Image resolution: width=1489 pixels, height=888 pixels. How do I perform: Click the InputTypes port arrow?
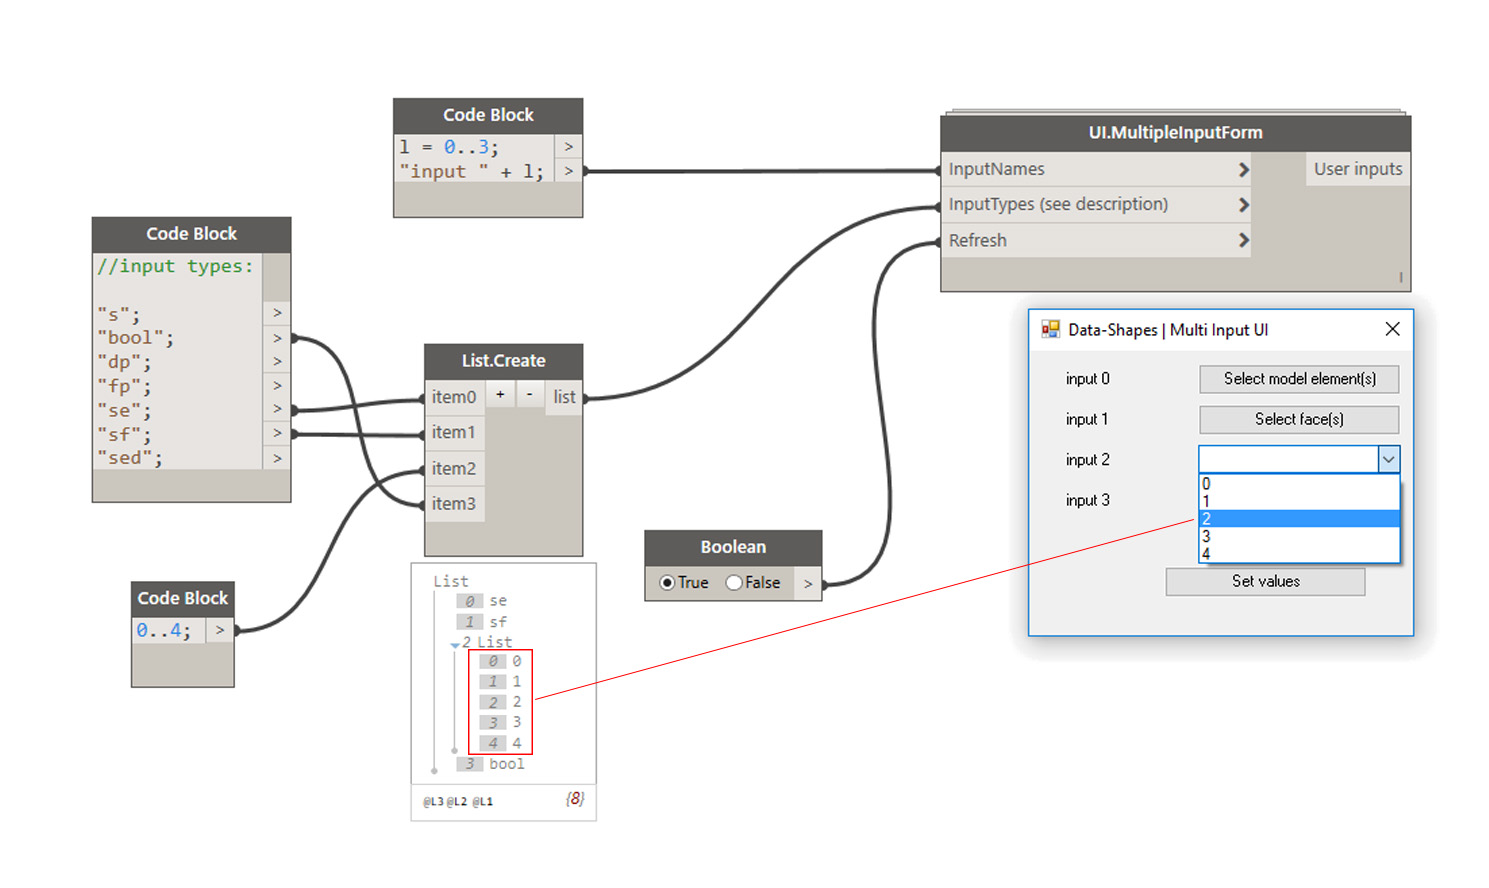(x=1243, y=205)
